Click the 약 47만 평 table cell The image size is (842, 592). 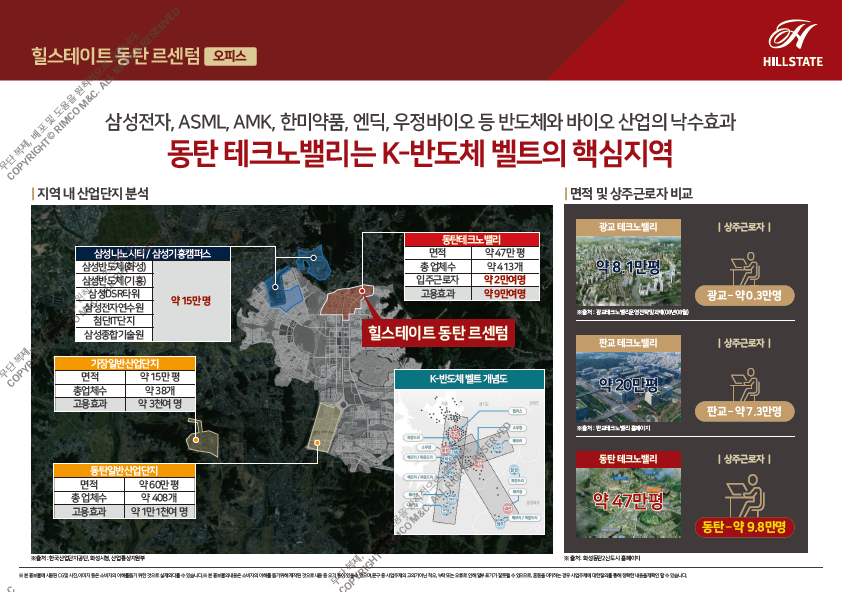(505, 253)
